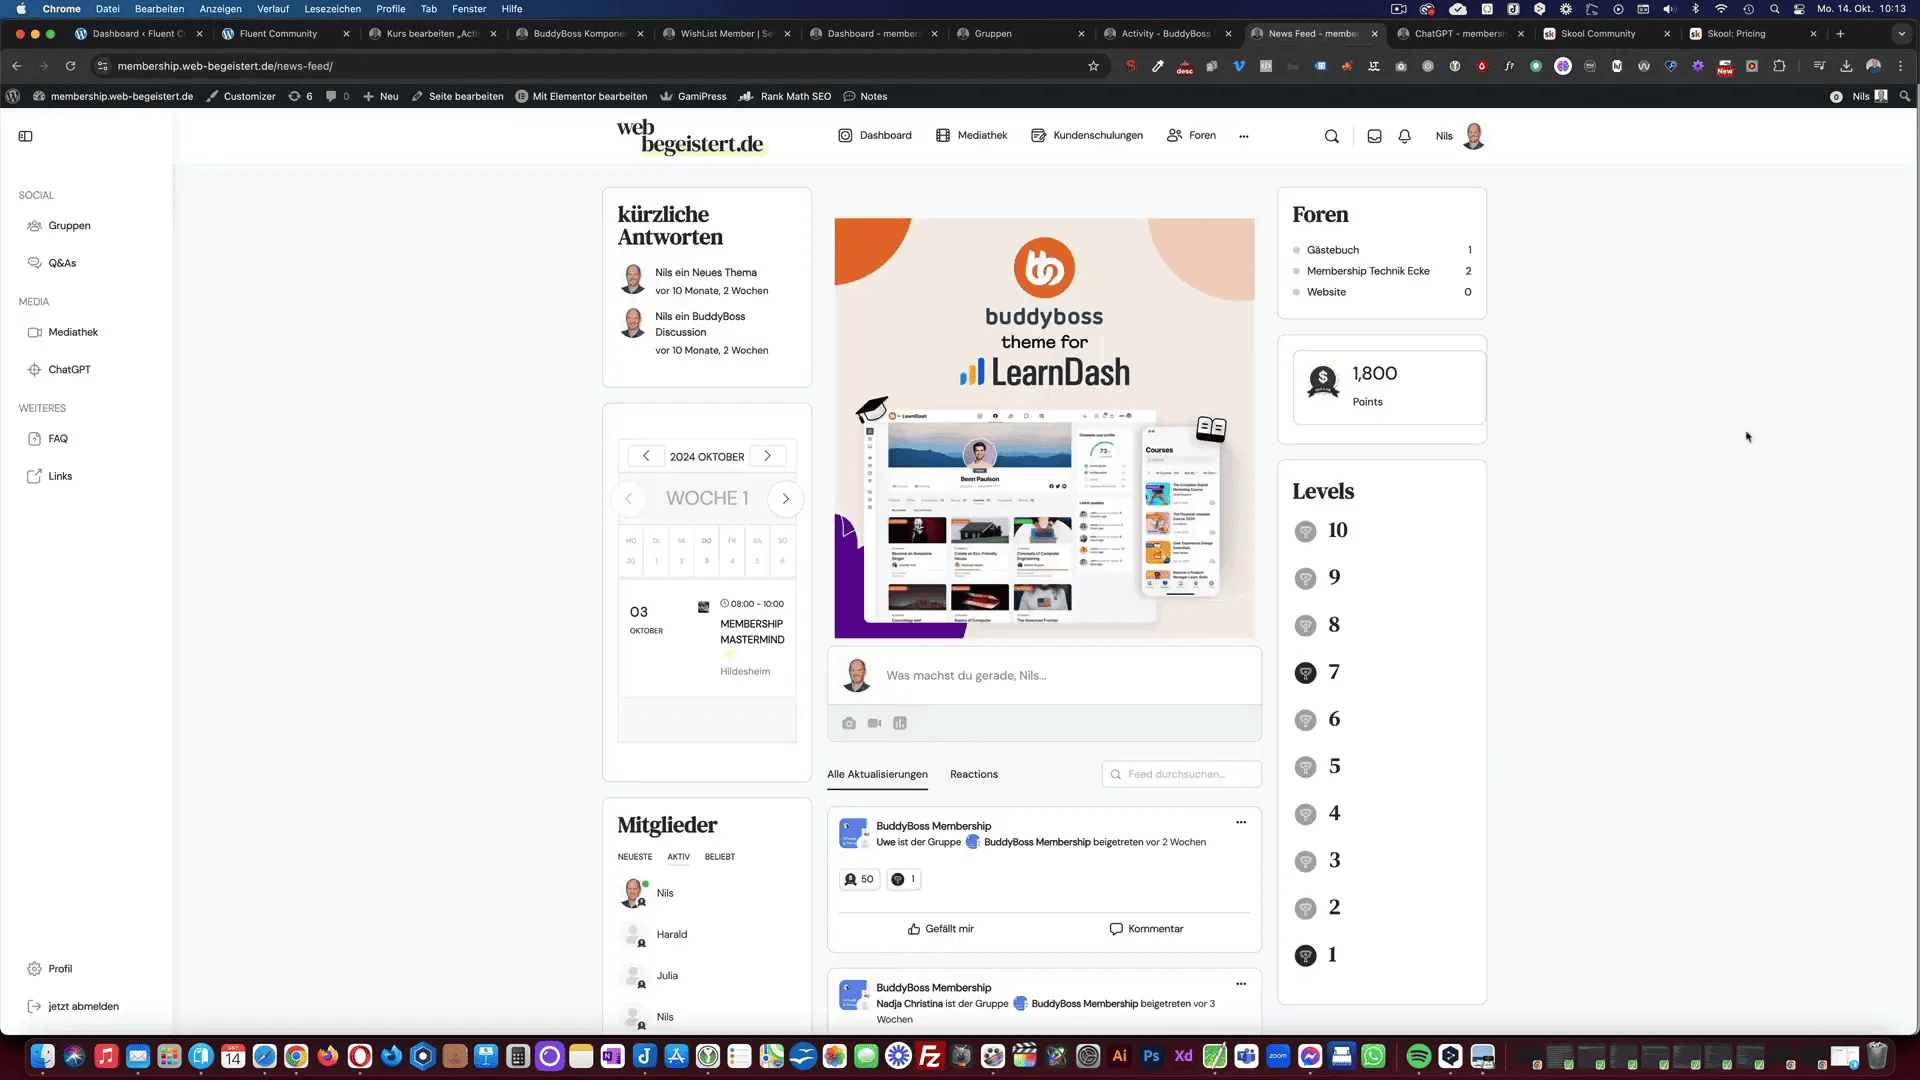
Task: Click the webbegeistert.de site logo
Action: (690, 137)
